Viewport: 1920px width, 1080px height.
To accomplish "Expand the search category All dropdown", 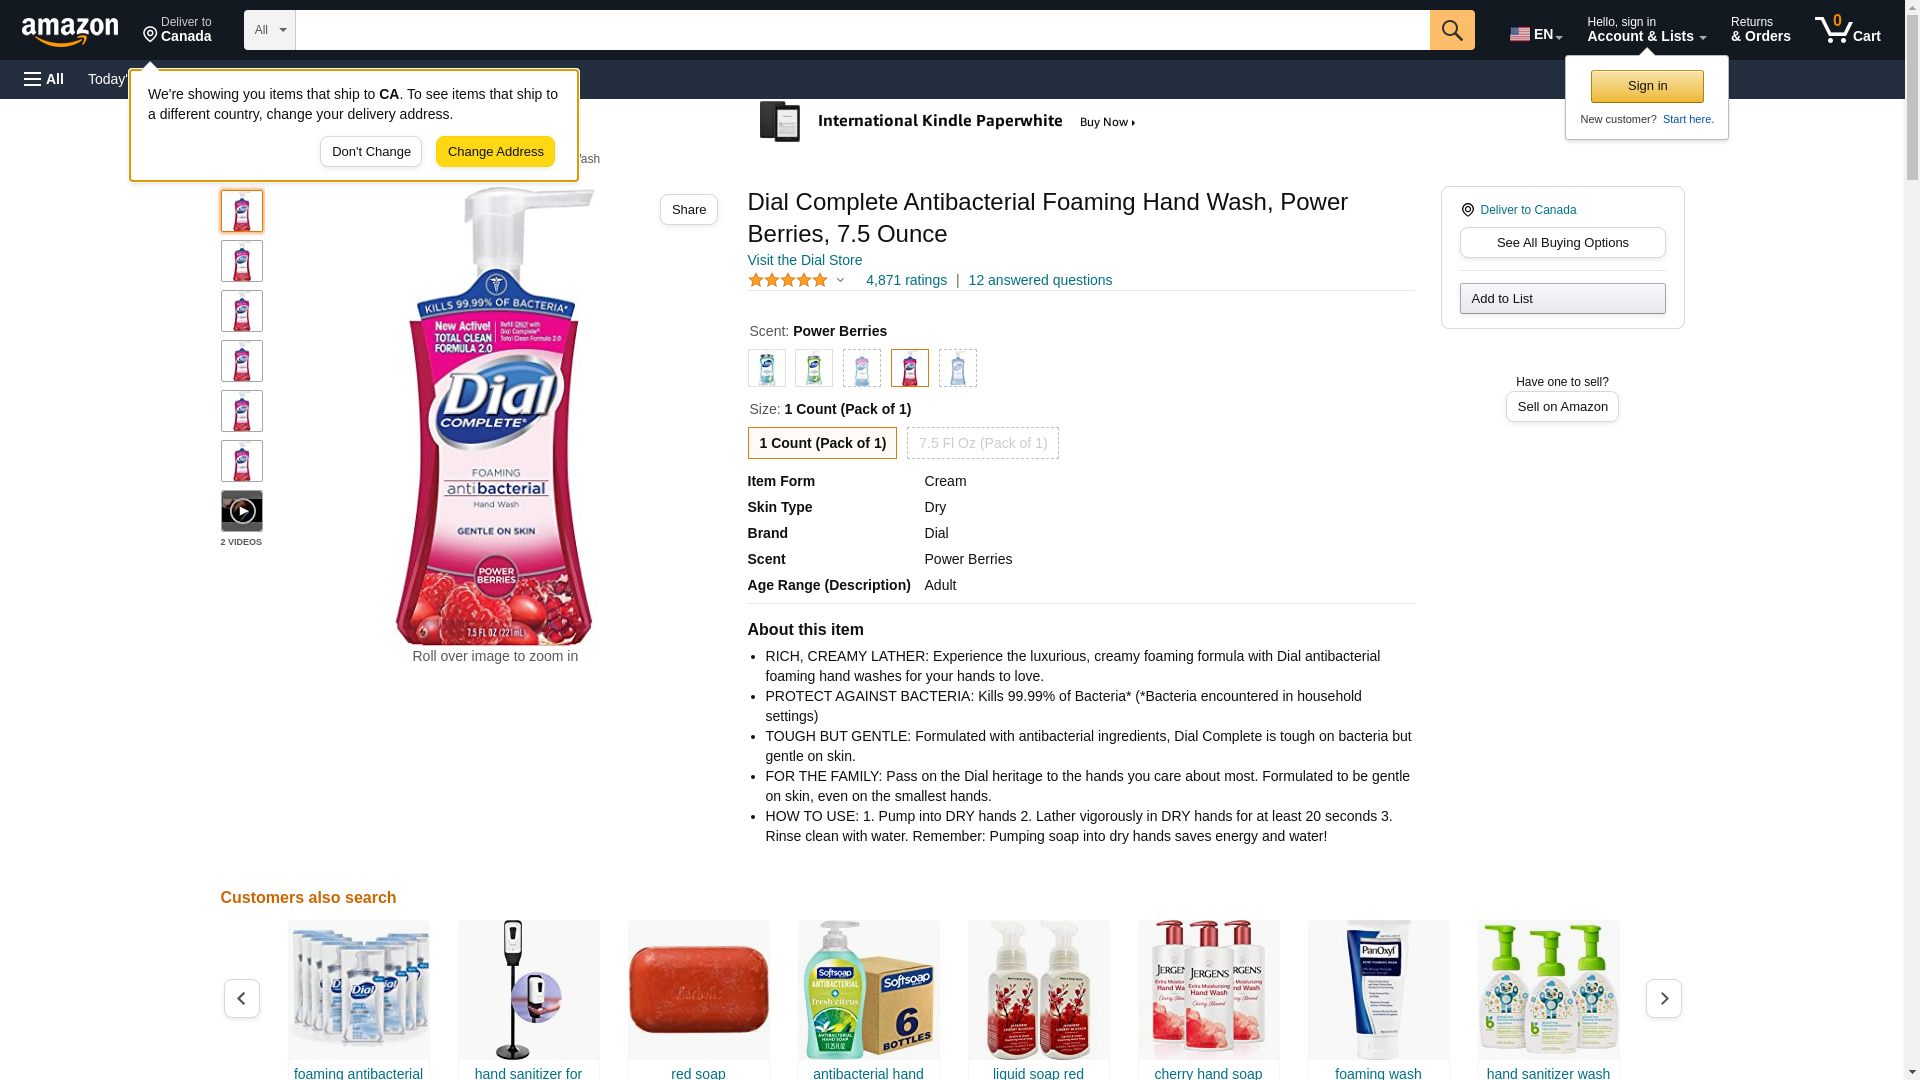I will tap(269, 30).
